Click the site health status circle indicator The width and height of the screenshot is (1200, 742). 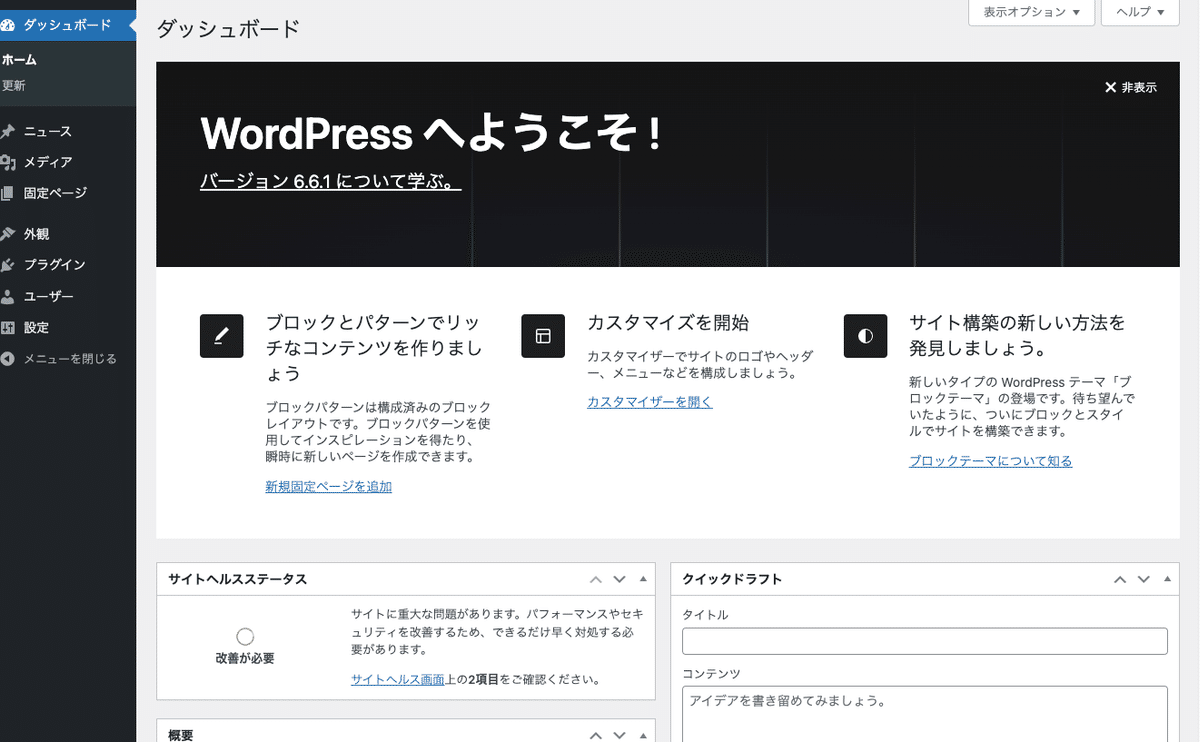click(245, 636)
